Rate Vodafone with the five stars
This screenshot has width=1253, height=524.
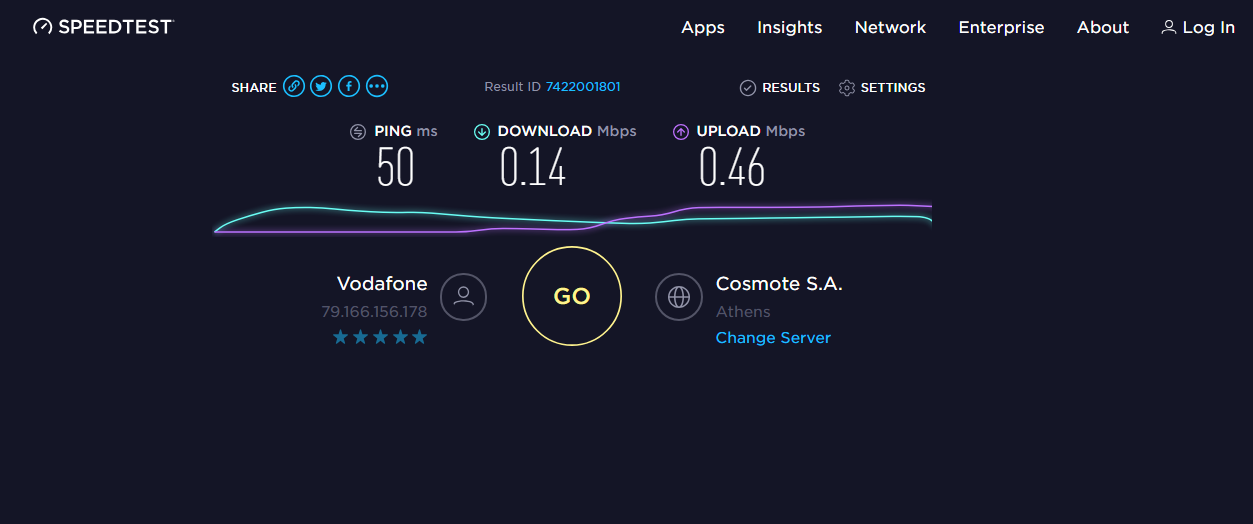[380, 338]
